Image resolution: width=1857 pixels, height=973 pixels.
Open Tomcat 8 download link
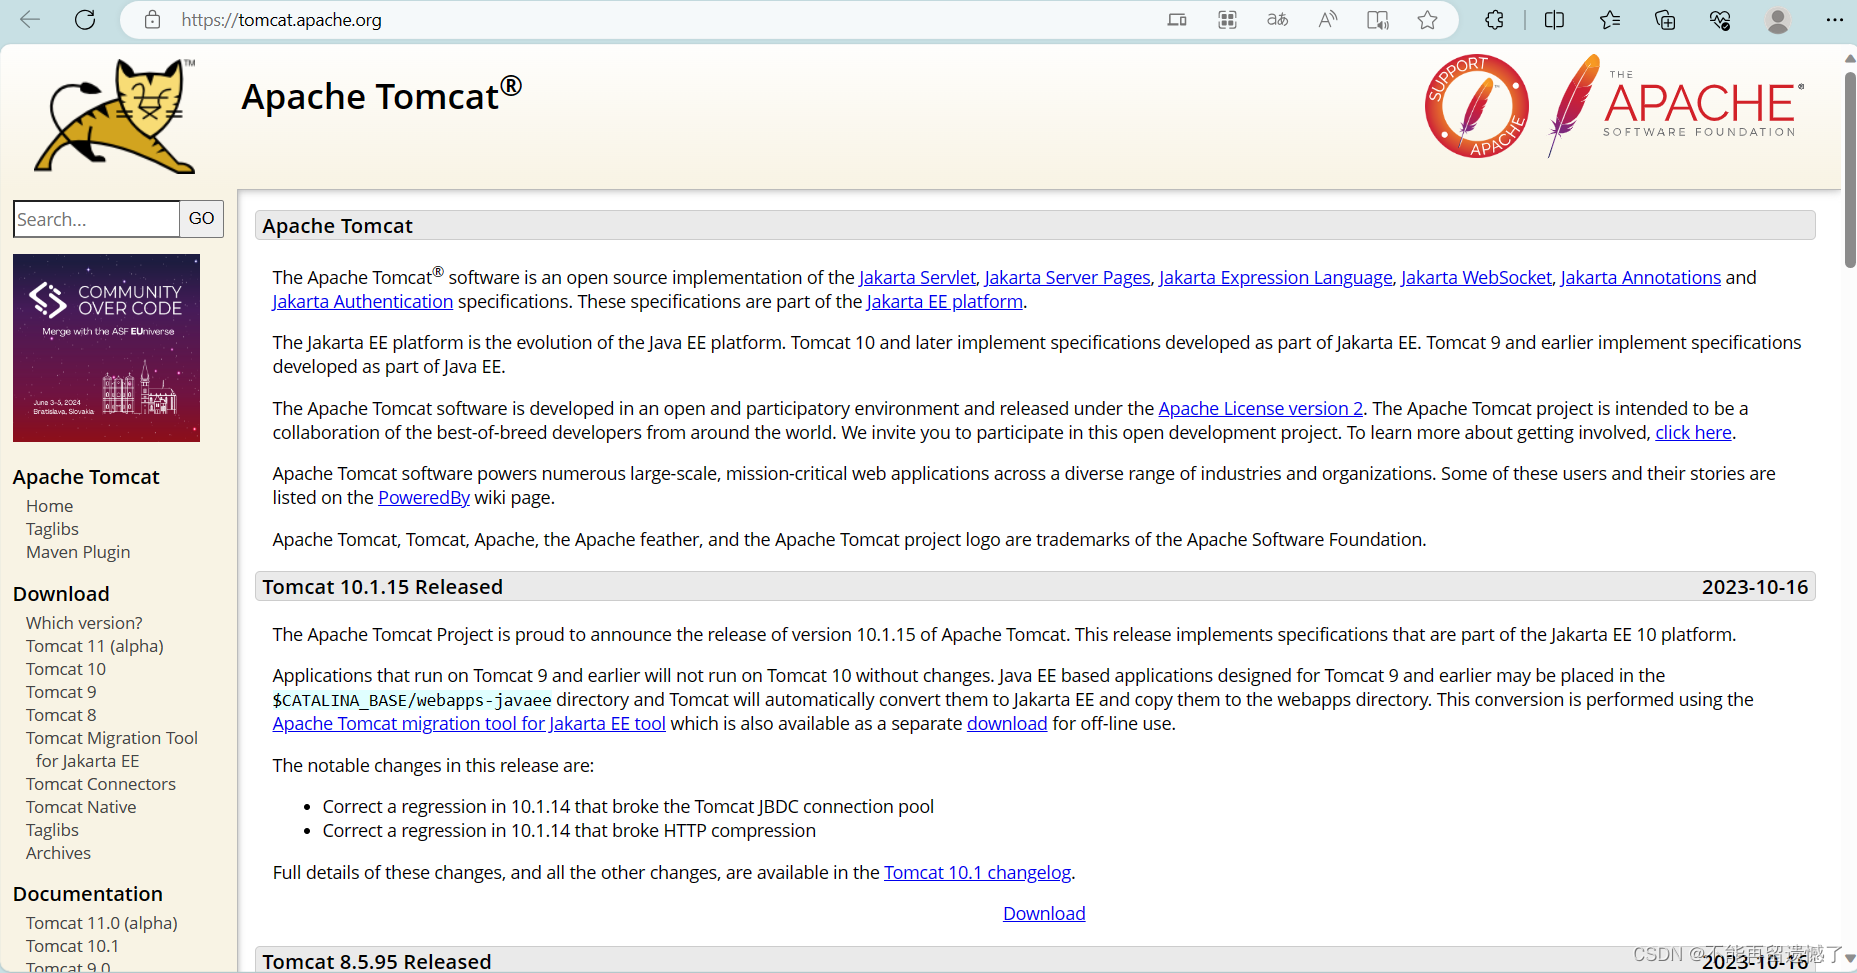tap(61, 715)
